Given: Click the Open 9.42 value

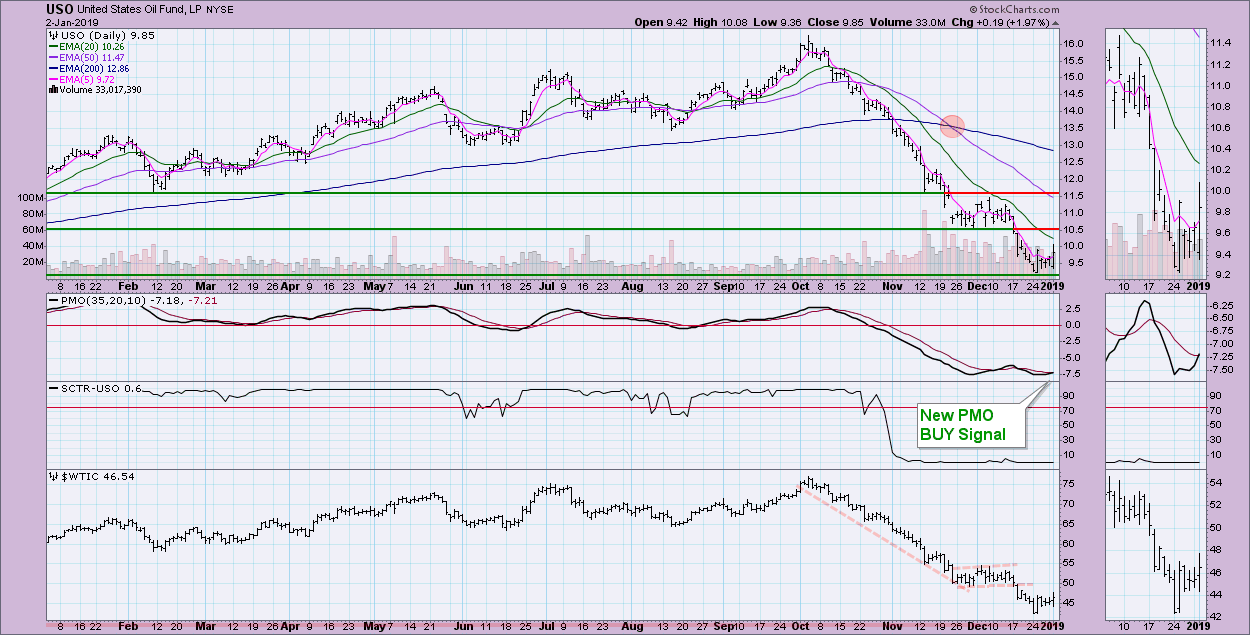Looking at the screenshot, I should [x=660, y=22].
